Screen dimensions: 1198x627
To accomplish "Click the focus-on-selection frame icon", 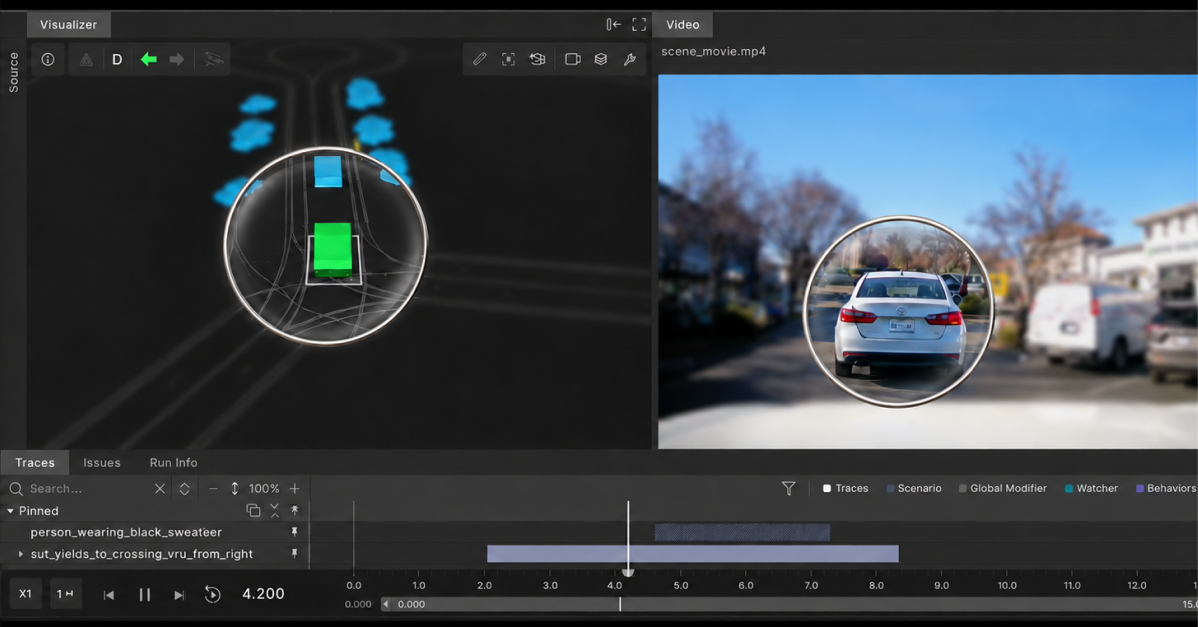I will pos(508,59).
